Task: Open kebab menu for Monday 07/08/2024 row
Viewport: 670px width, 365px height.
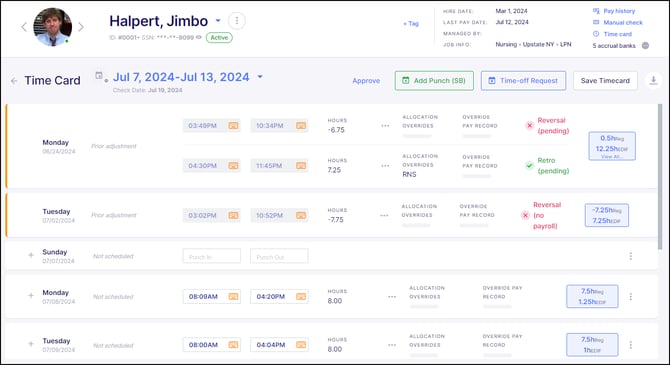Action: (x=631, y=297)
